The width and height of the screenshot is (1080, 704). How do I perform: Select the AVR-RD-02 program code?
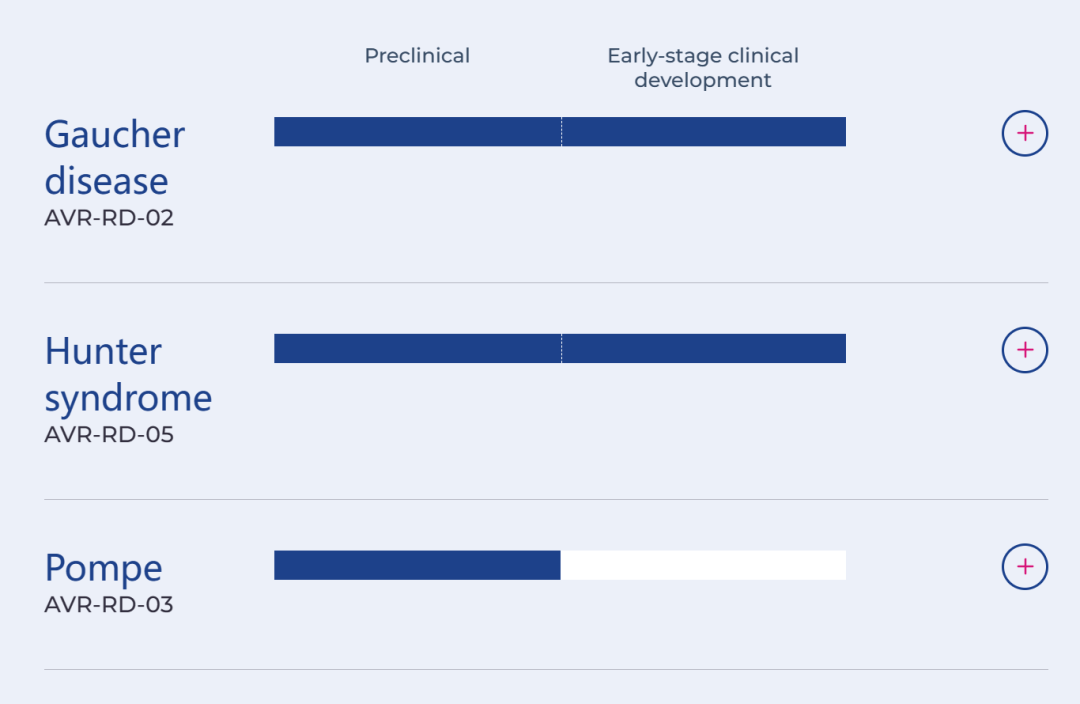[x=109, y=218]
